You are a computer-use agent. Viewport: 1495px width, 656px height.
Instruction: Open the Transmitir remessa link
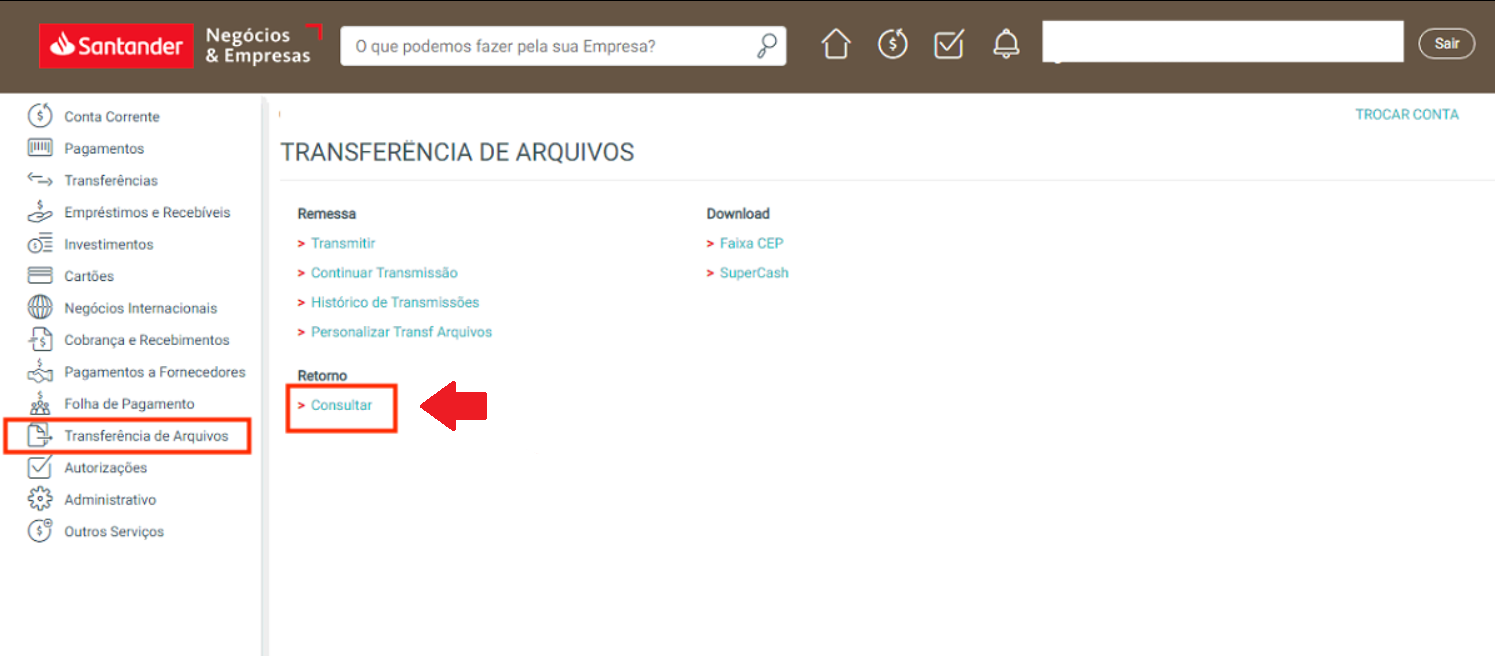coord(343,243)
